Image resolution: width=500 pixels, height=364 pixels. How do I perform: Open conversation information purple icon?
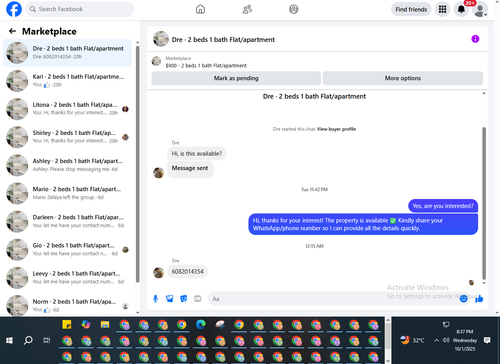click(x=475, y=39)
